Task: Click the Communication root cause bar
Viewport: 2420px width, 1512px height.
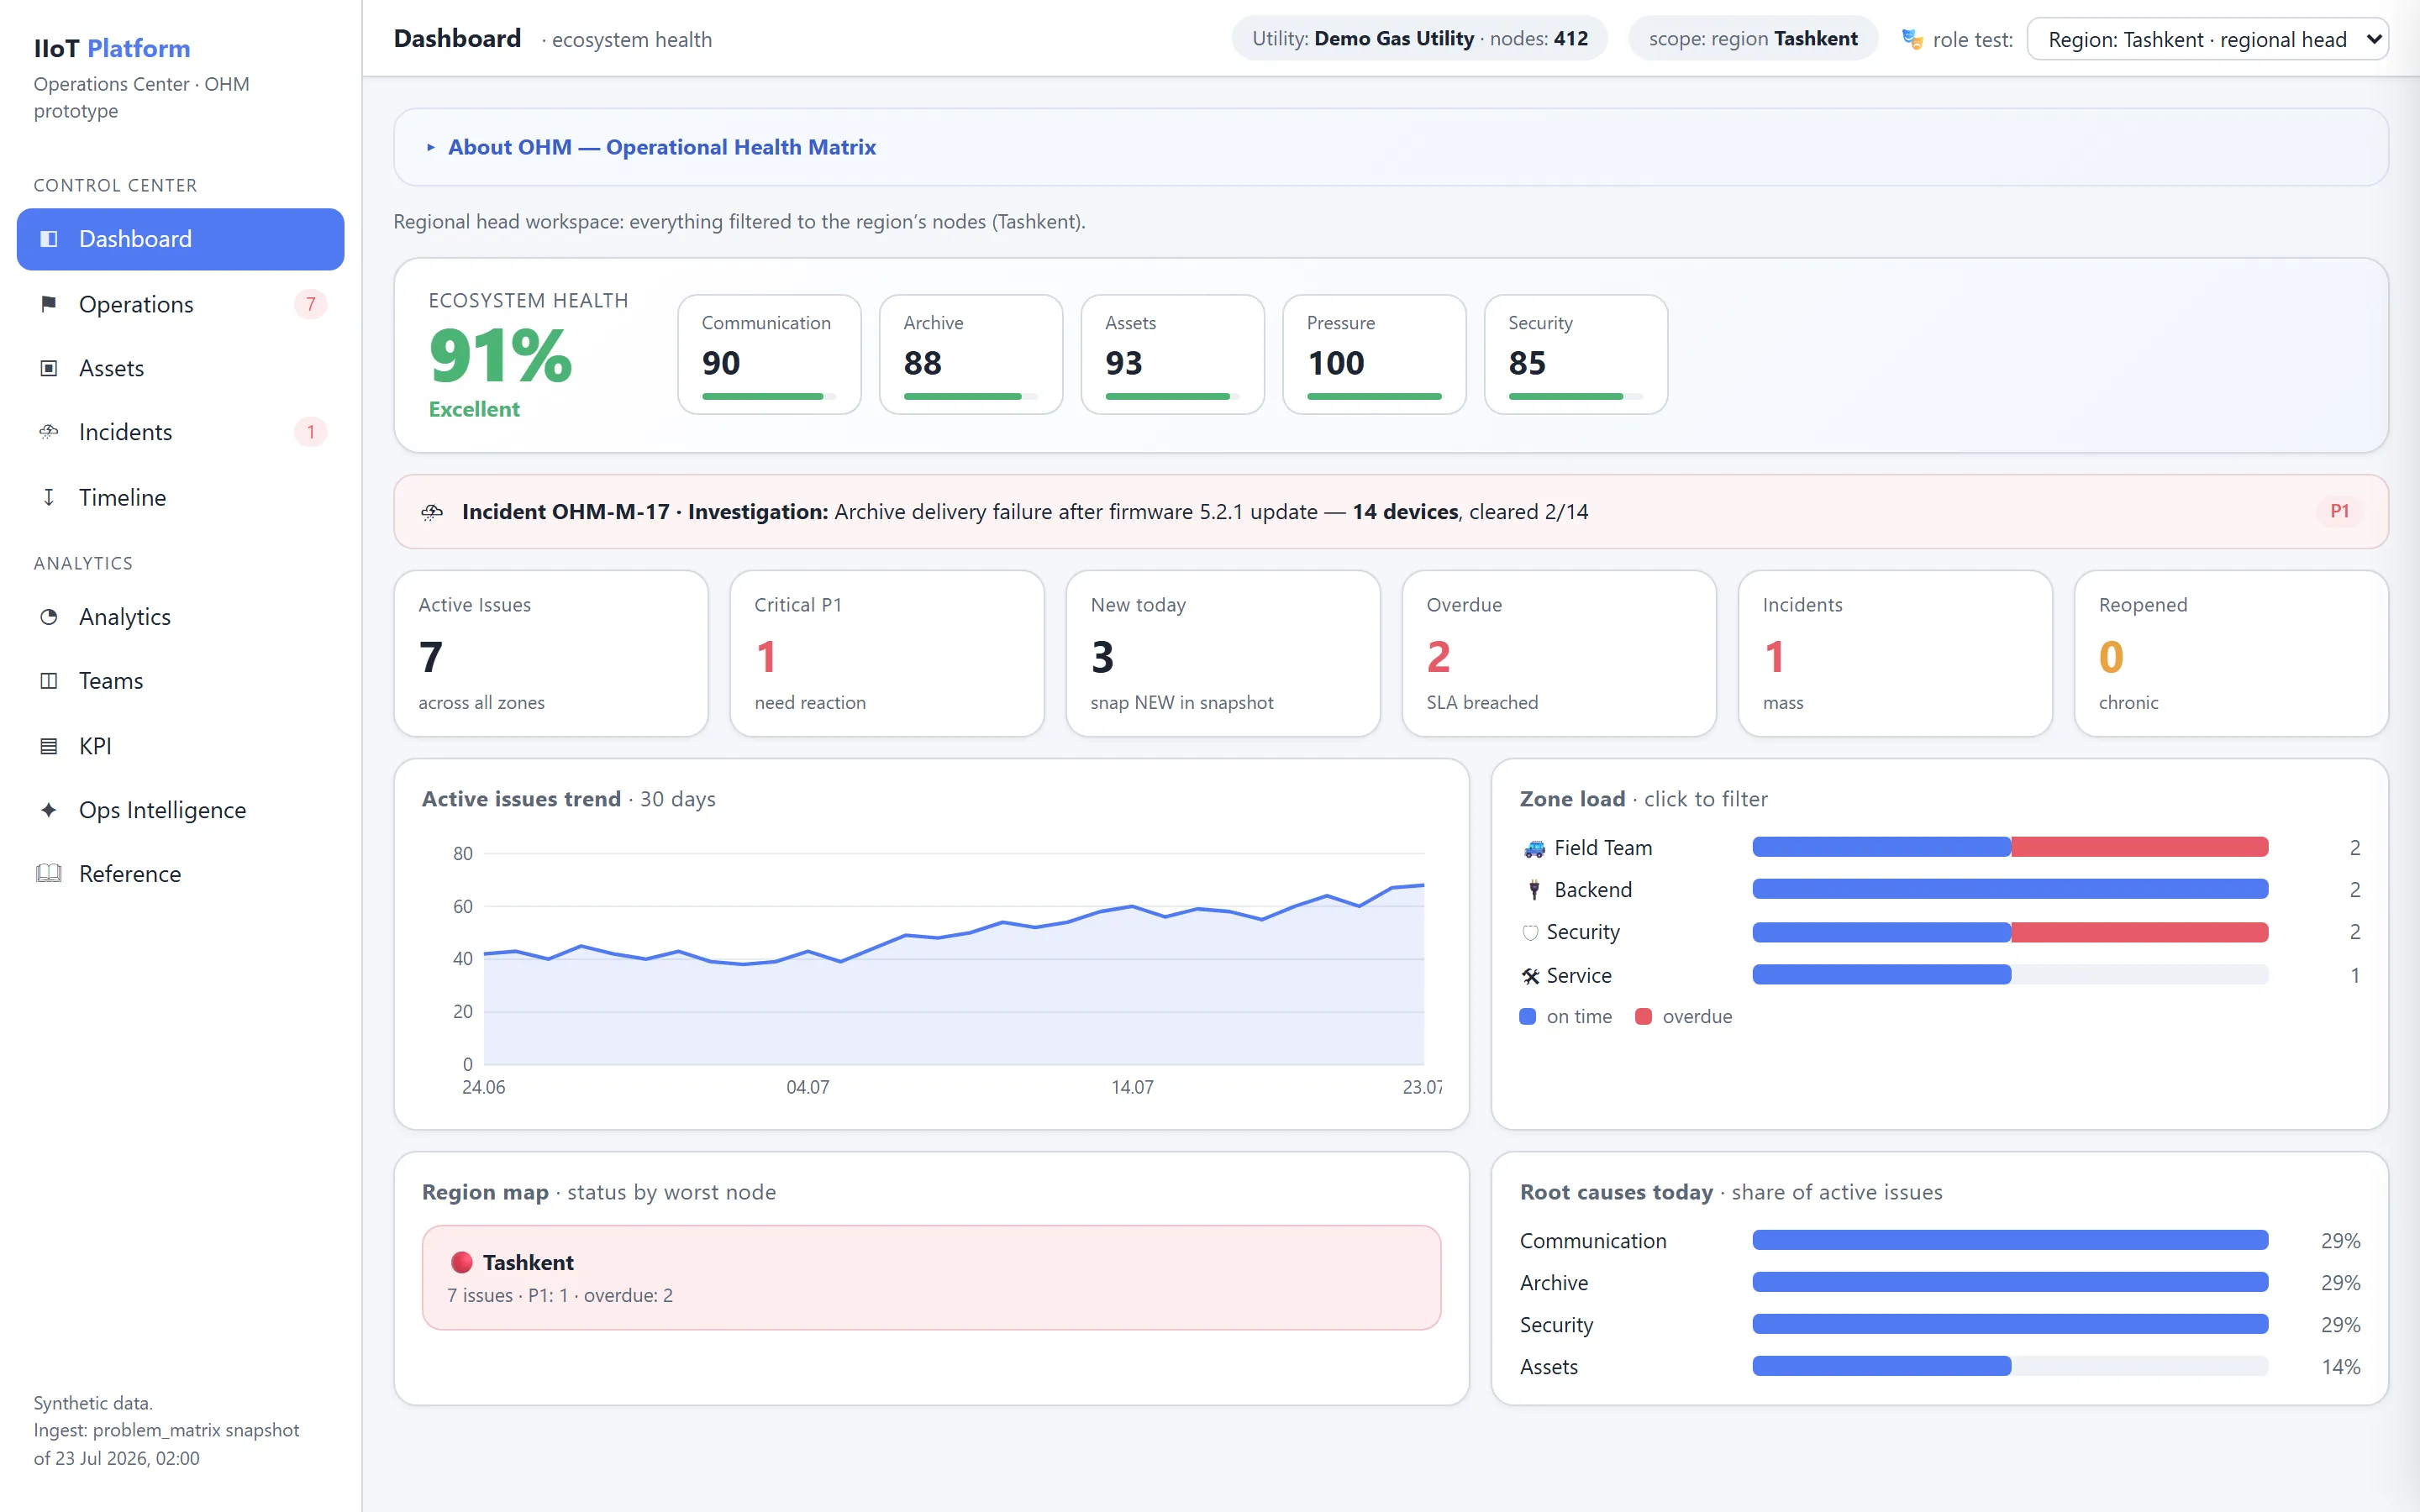Action: click(2010, 1241)
